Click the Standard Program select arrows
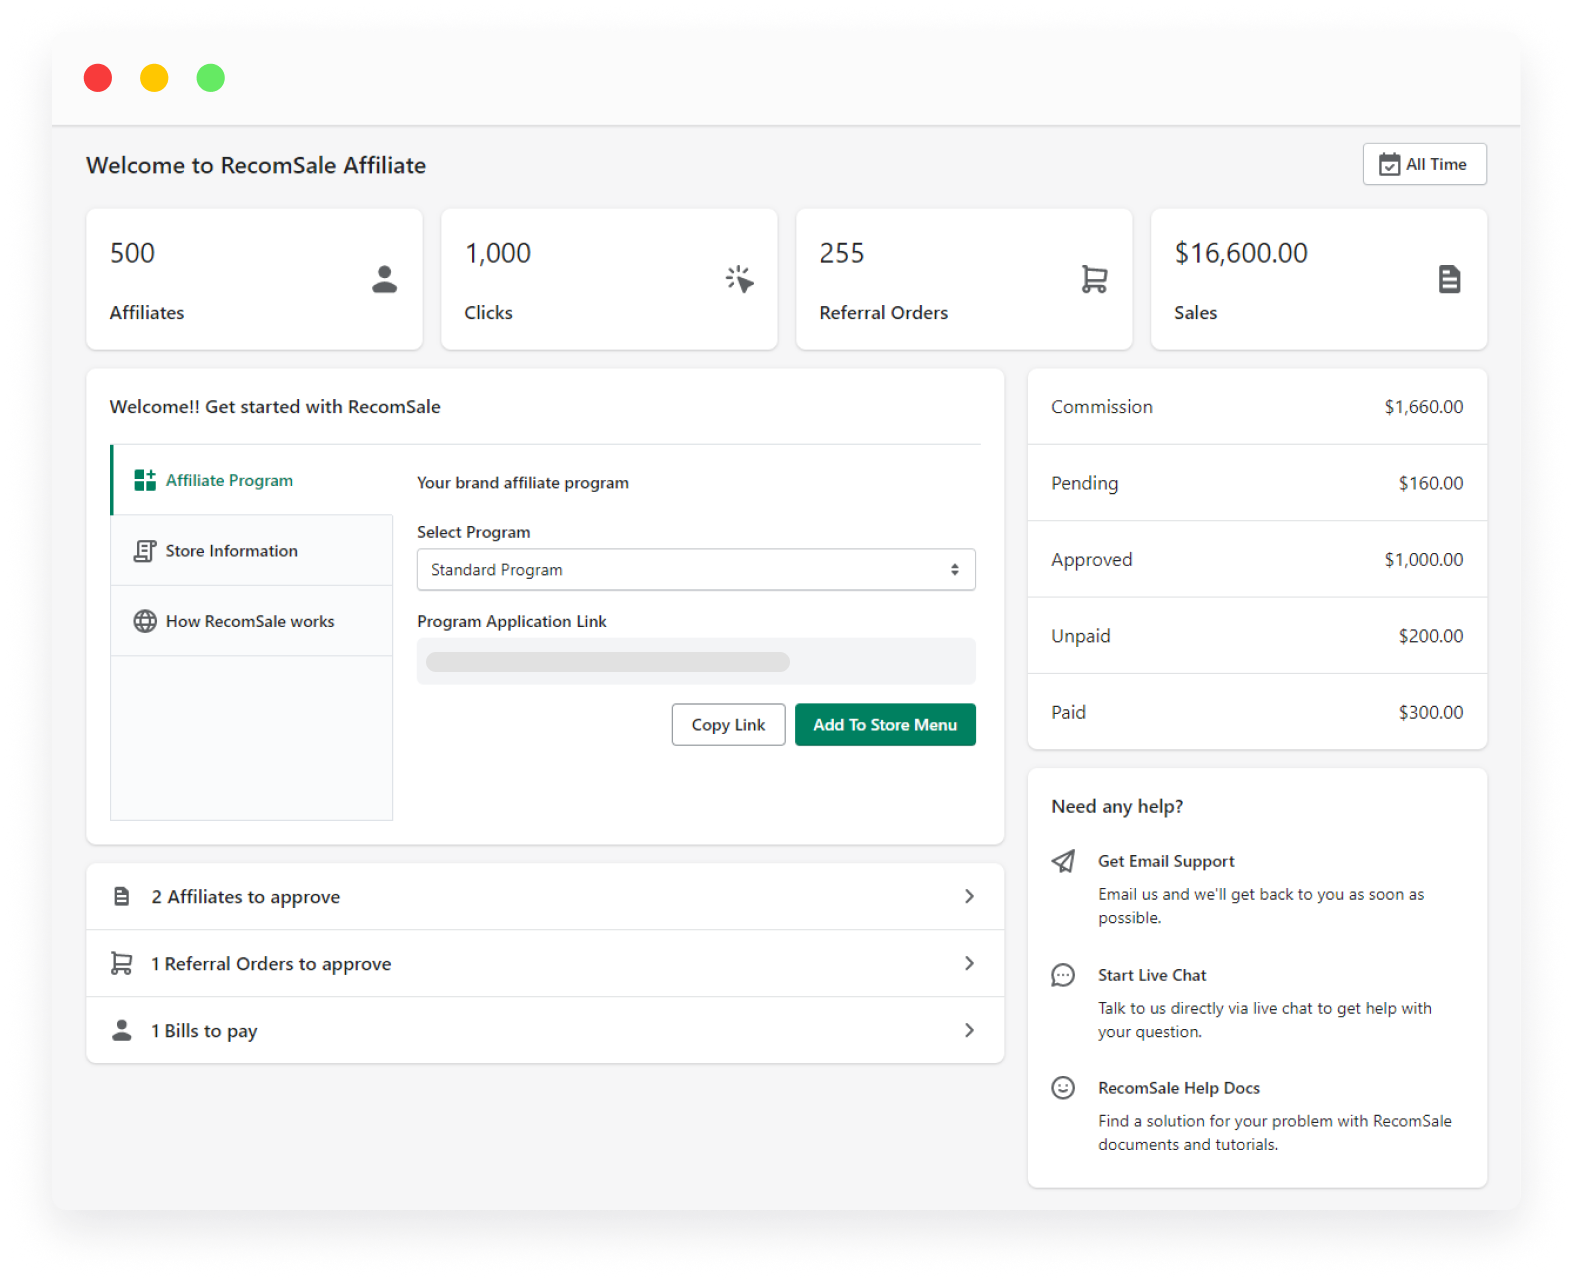The height and width of the screenshot is (1280, 1571). tap(955, 569)
